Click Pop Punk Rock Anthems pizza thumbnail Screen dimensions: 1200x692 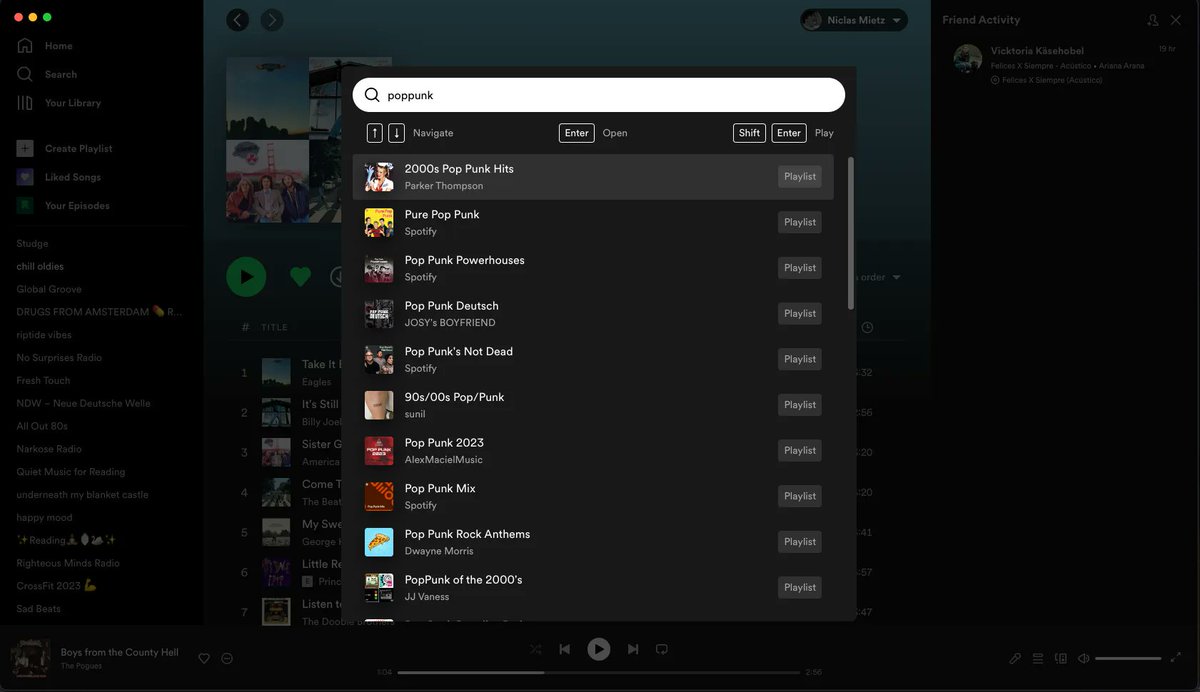[x=379, y=542]
